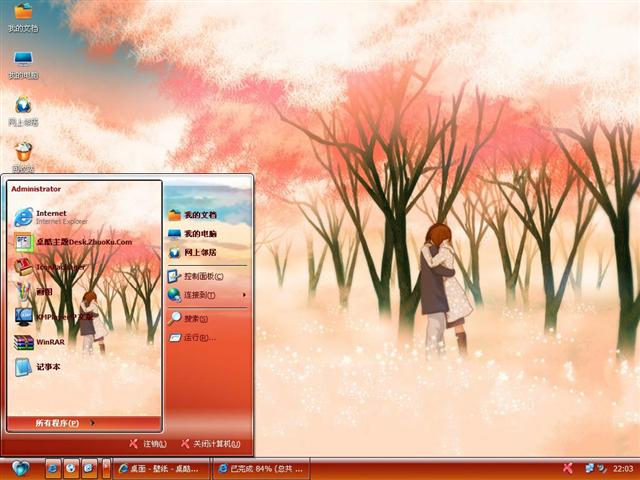Click the 22:03 taskbar clock
Image resolution: width=640 pixels, height=480 pixels.
tap(623, 469)
